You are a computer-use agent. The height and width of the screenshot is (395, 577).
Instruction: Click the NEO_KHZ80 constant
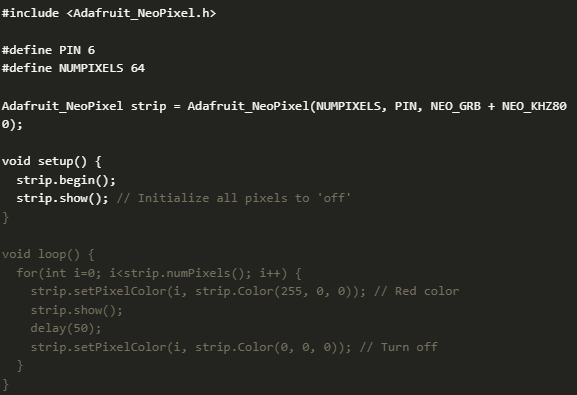pyautogui.click(x=534, y=106)
